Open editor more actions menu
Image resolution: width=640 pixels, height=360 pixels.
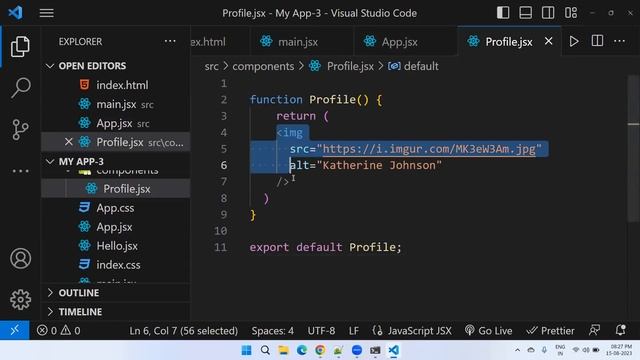tap(619, 41)
